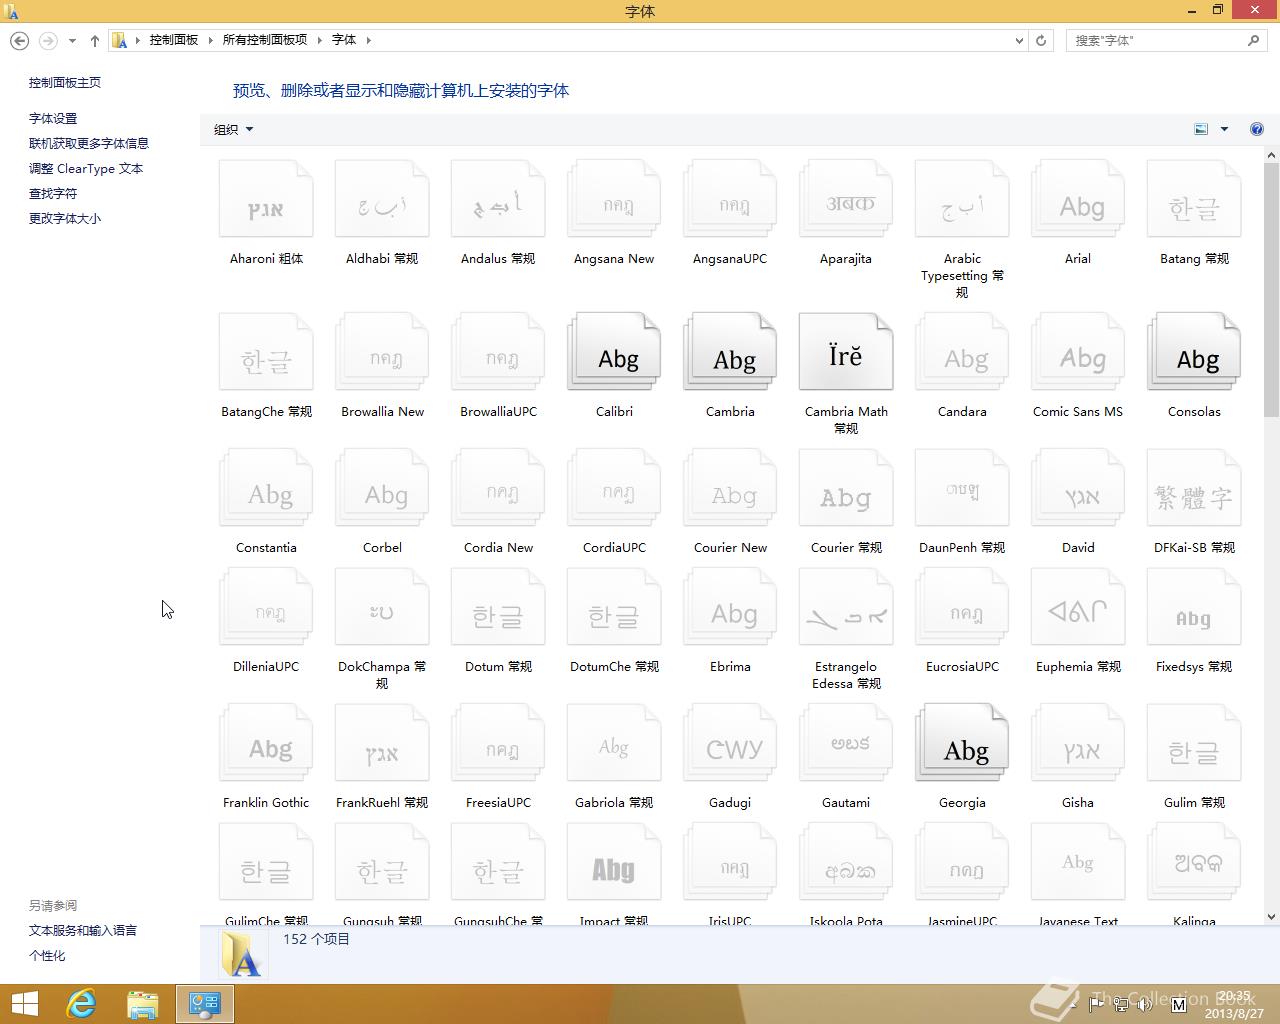This screenshot has height=1024, width=1280.
Task: Select the Corbel font icon
Action: pyautogui.click(x=382, y=488)
